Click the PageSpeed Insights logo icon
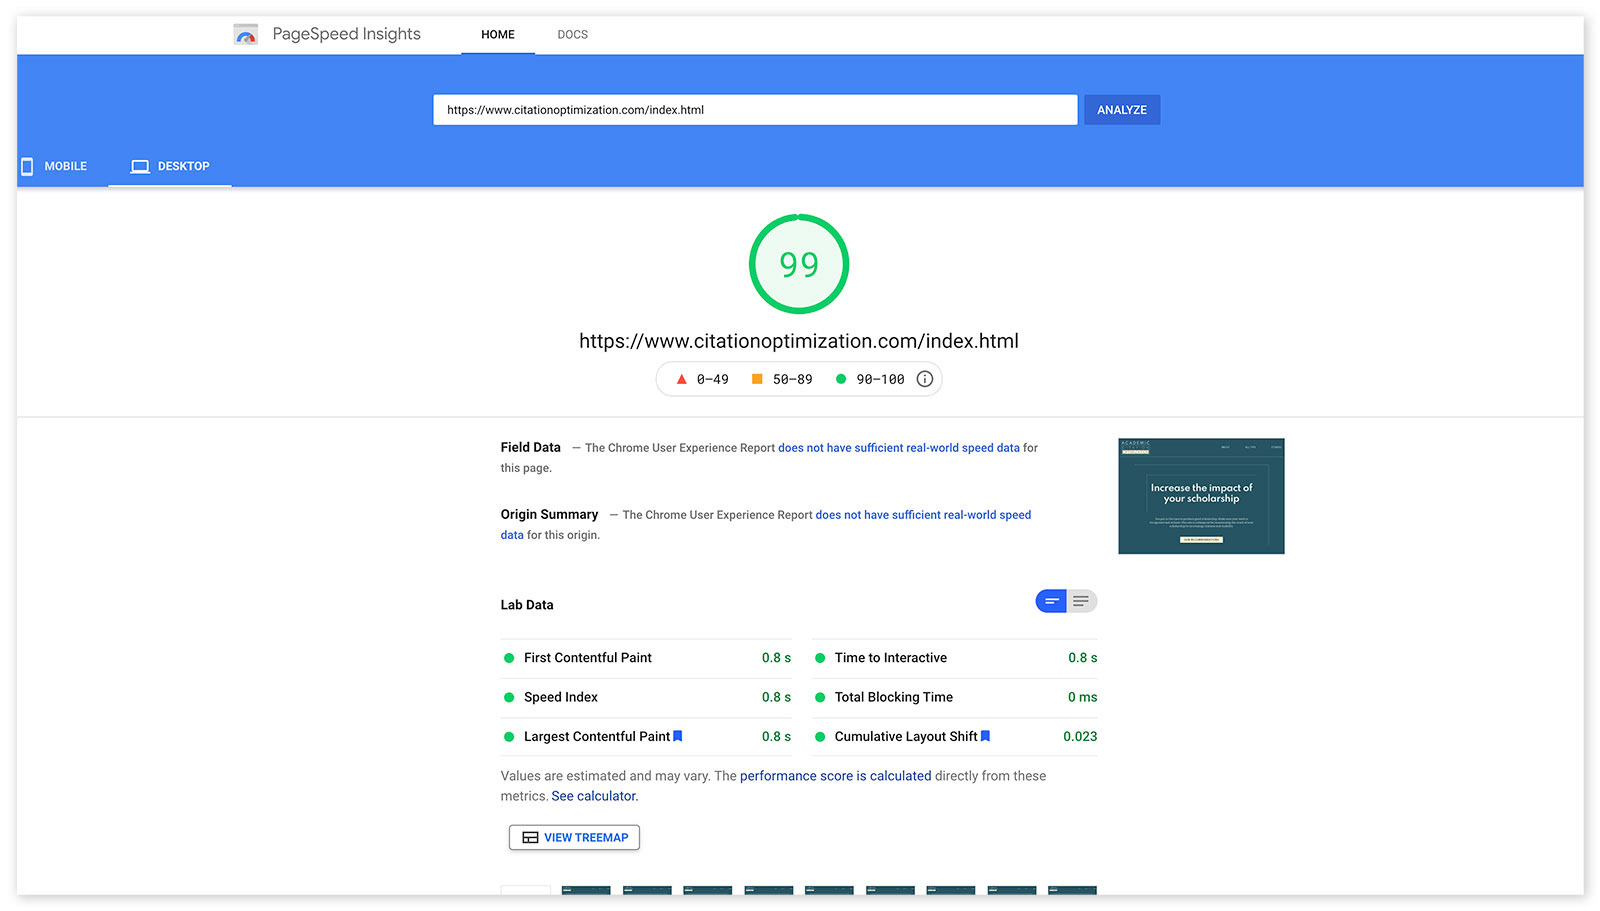The height and width of the screenshot is (911, 1600). tap(246, 35)
